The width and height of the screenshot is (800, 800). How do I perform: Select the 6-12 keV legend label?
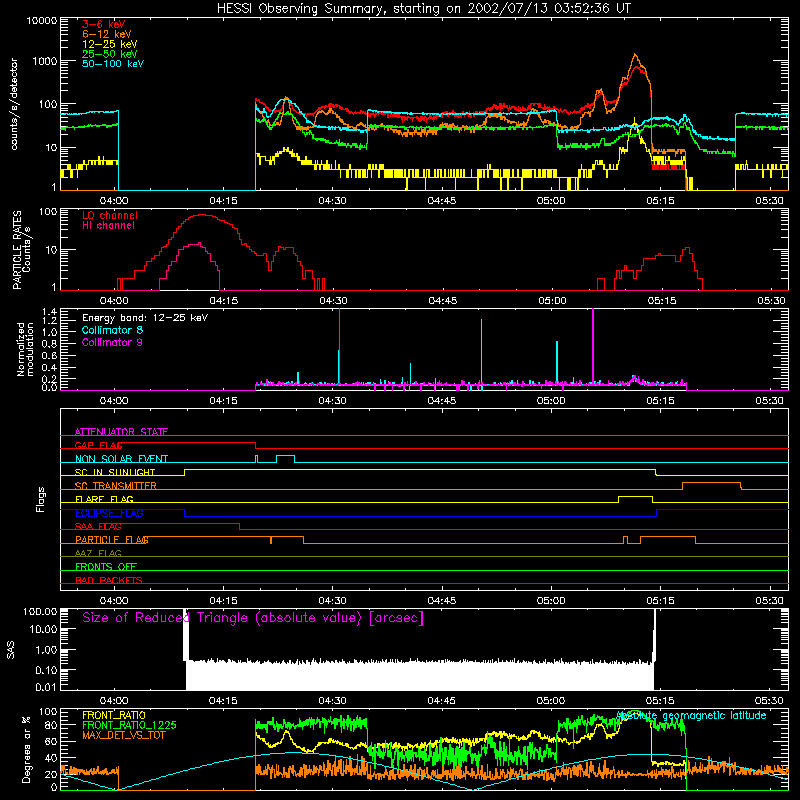[106, 34]
